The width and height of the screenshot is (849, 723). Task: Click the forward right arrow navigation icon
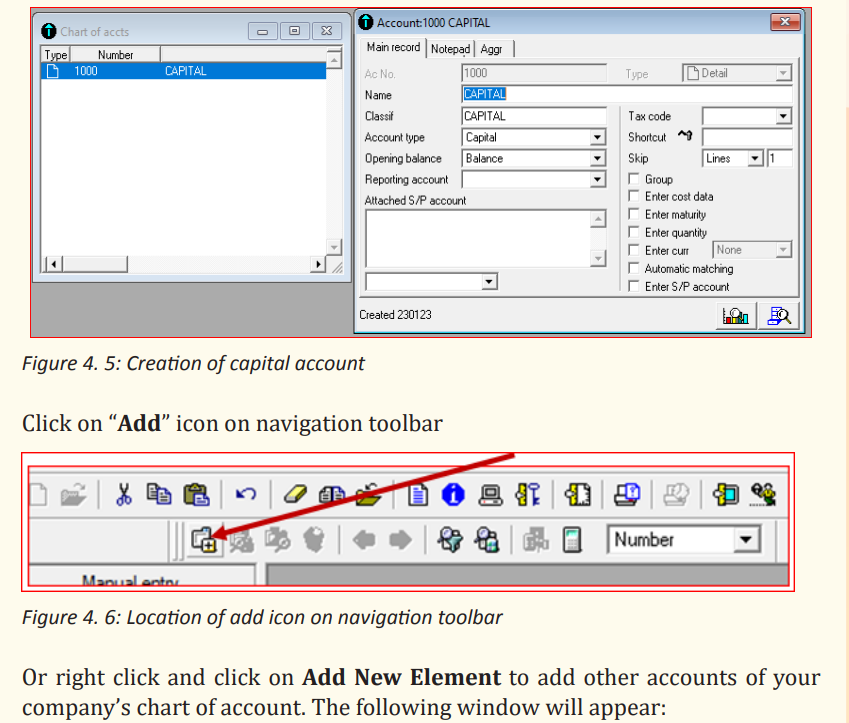[x=400, y=540]
